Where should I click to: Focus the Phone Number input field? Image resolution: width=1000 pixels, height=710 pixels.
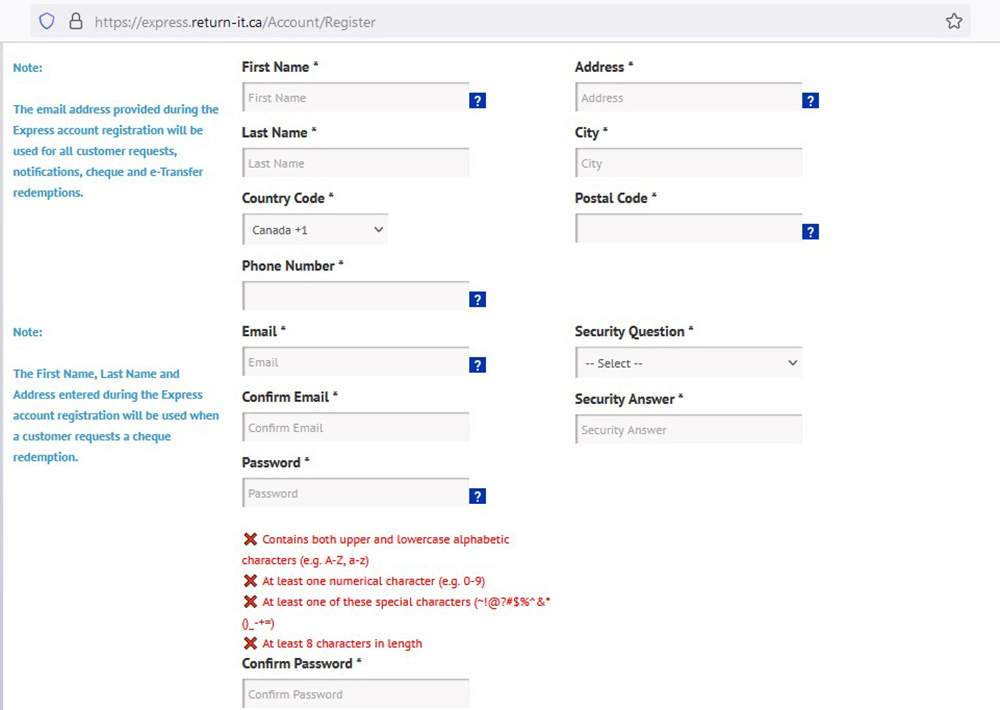(x=356, y=296)
